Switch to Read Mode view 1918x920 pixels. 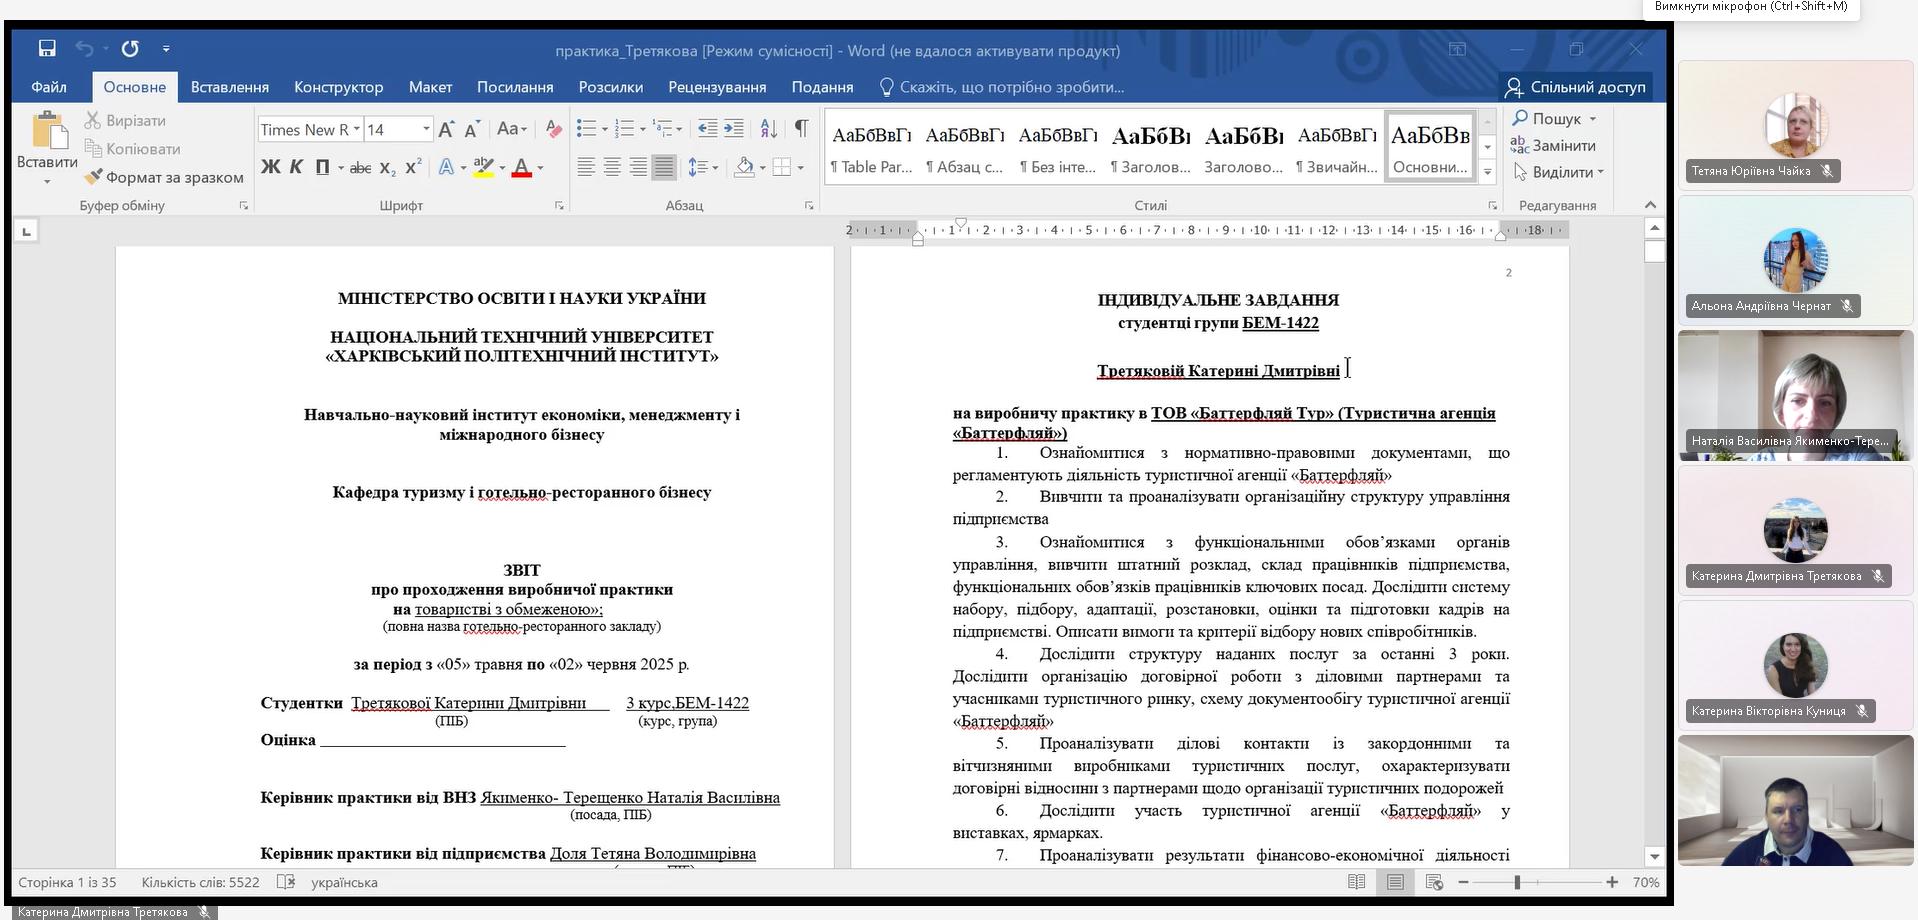[1356, 882]
